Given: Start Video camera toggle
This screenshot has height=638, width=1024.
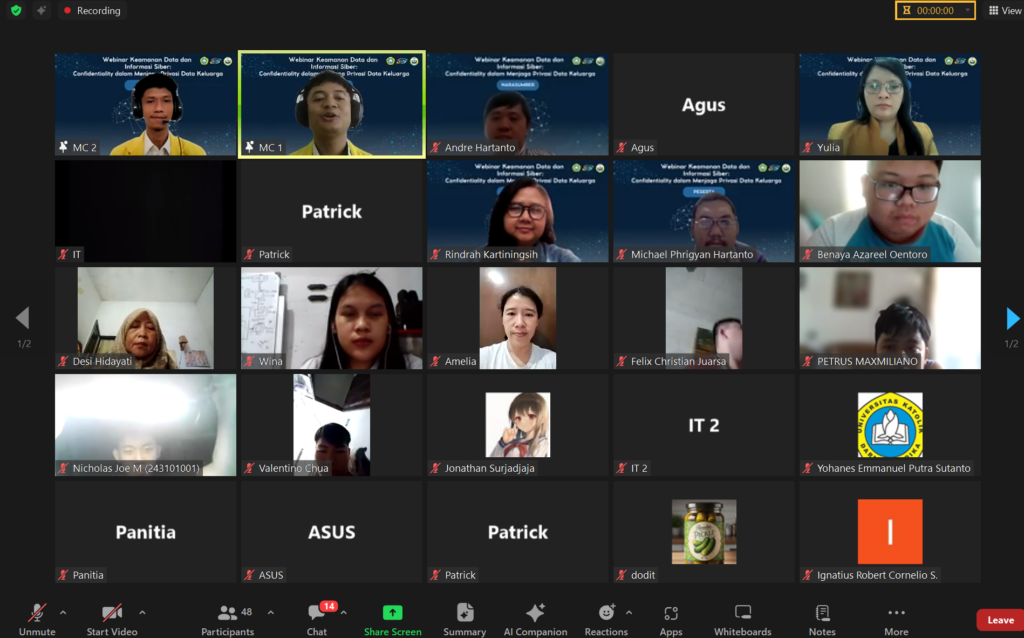Looking at the screenshot, I should tap(111, 613).
